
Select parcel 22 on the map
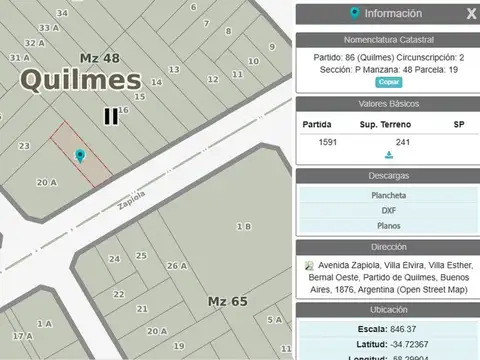(x=119, y=294)
